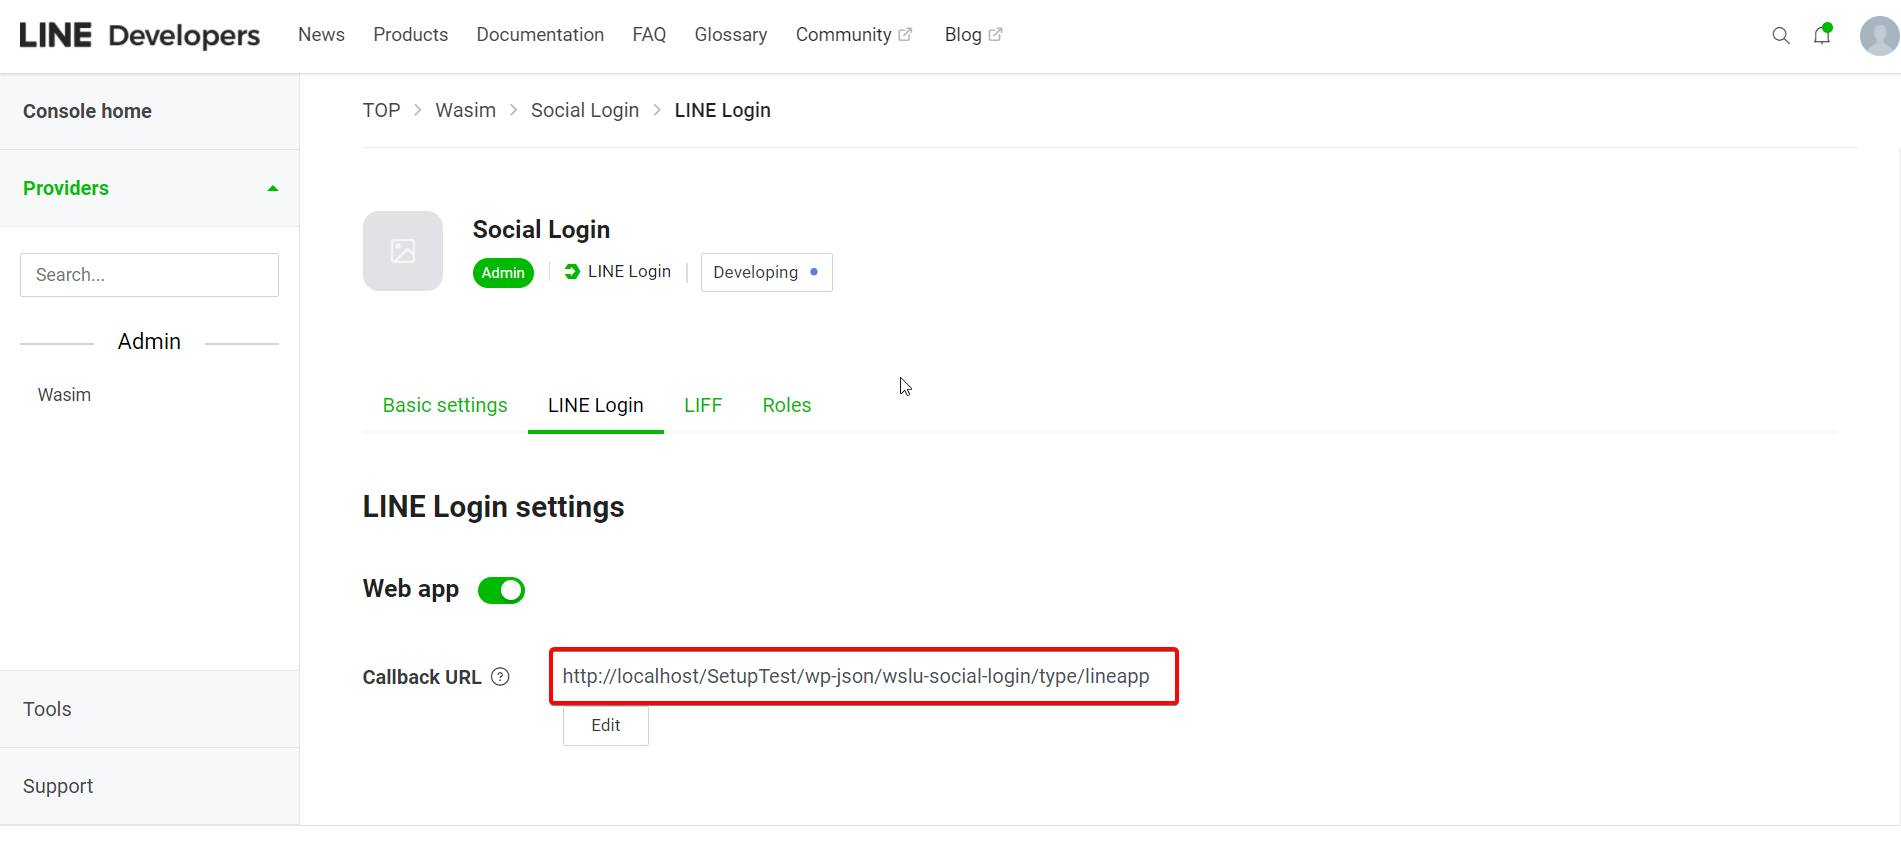This screenshot has height=841, width=1901.
Task: Open the user profile avatar
Action: pyautogui.click(x=1879, y=36)
